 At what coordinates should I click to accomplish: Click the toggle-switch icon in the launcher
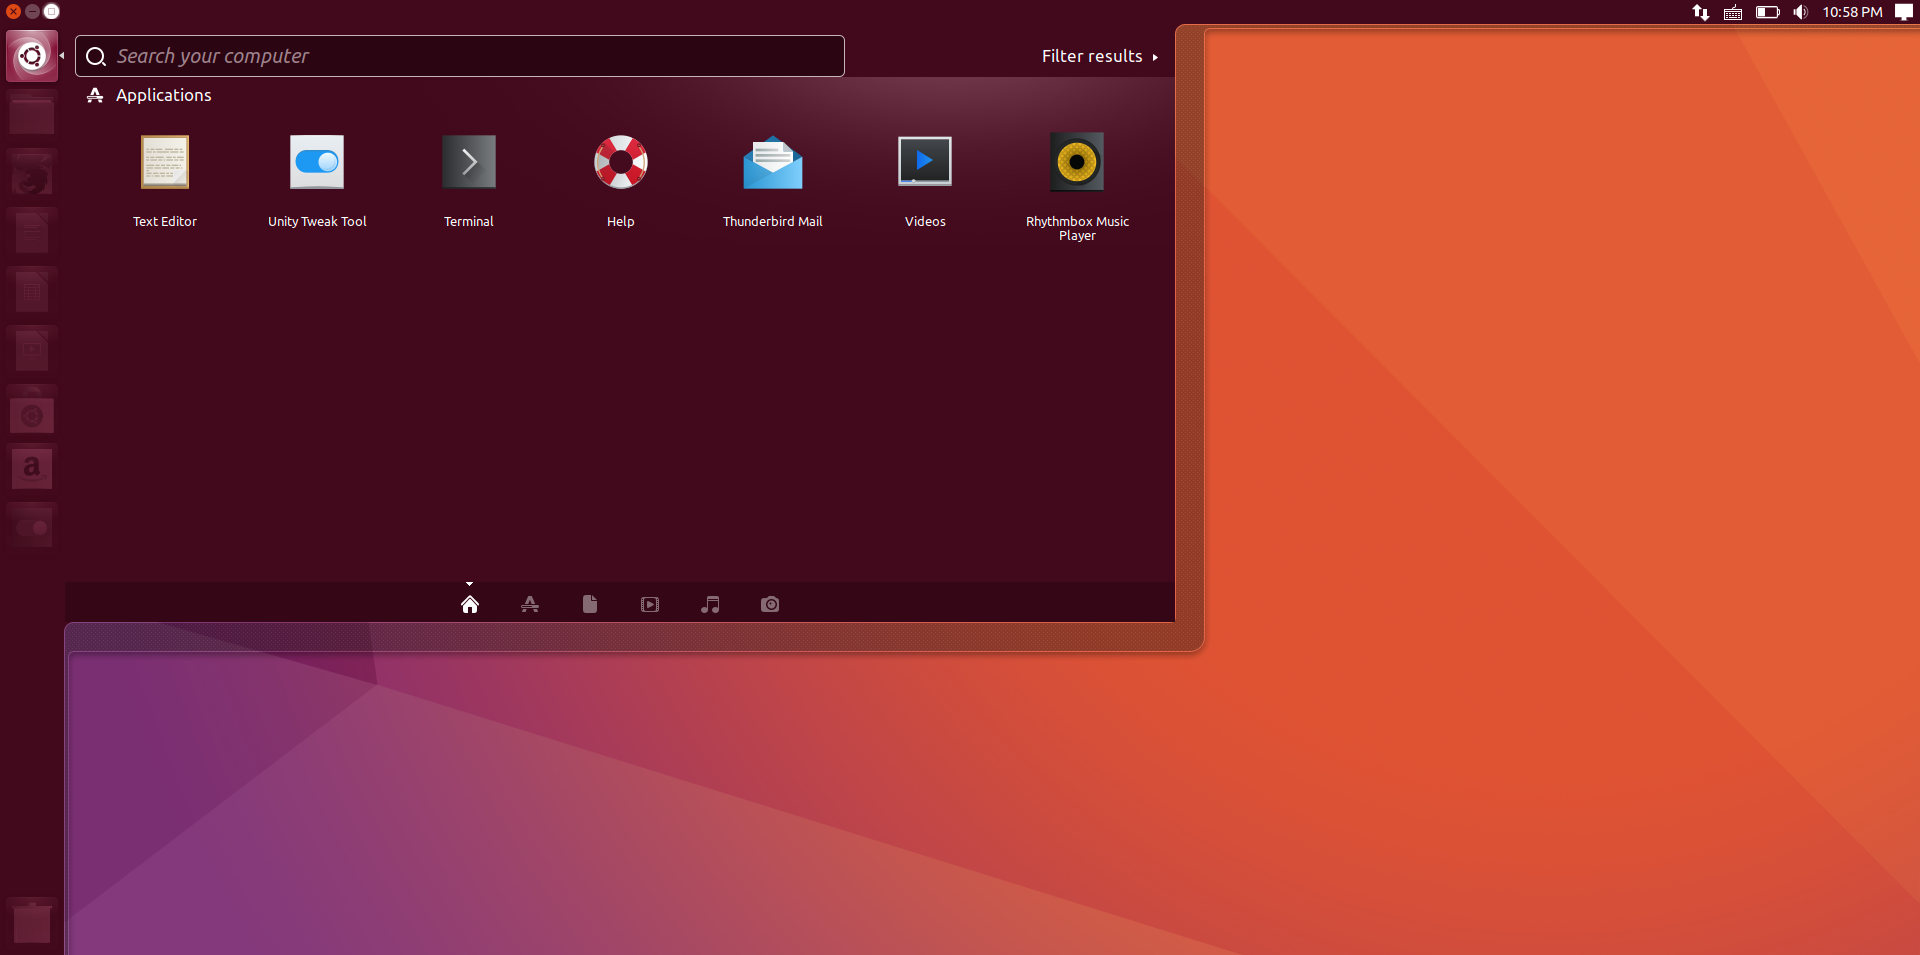click(32, 528)
